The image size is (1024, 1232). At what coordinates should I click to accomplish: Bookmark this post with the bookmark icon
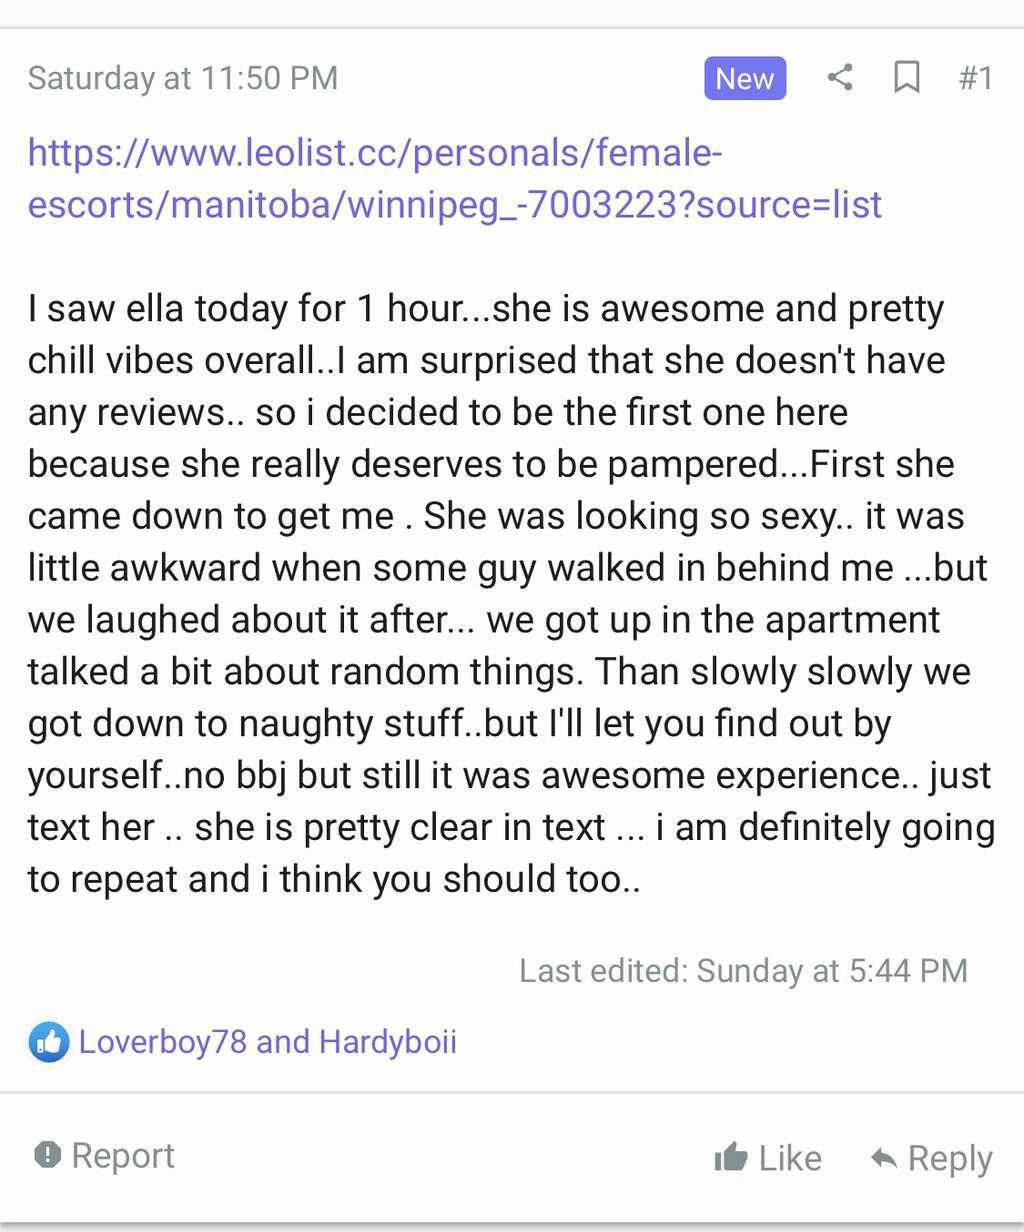pyautogui.click(x=906, y=78)
